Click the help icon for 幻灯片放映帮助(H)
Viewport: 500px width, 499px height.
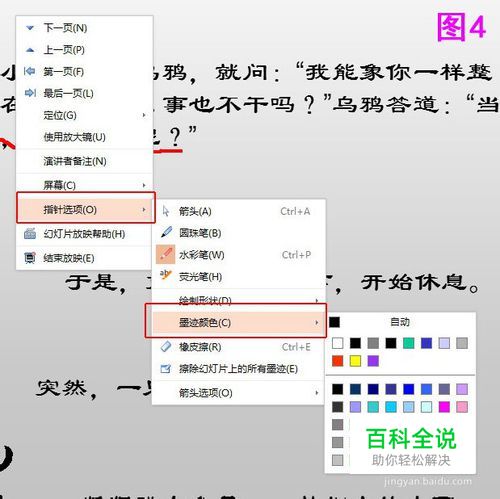[x=30, y=234]
